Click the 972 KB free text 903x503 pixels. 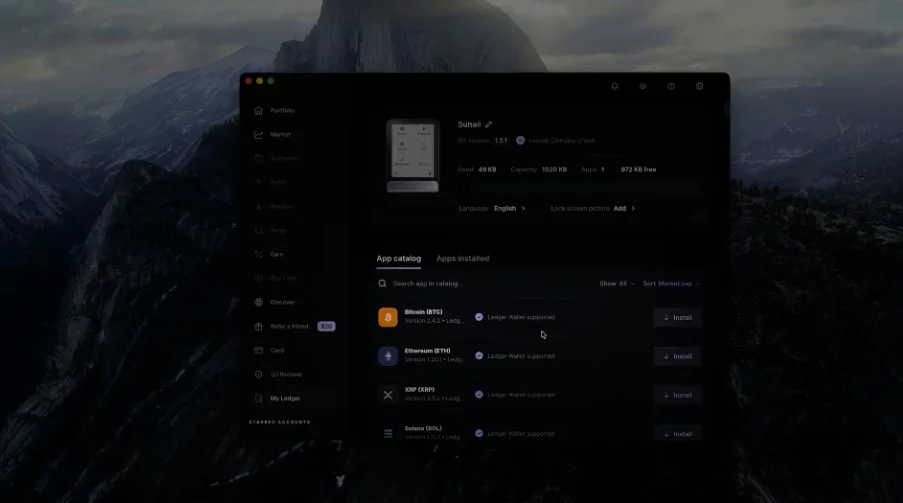click(638, 169)
